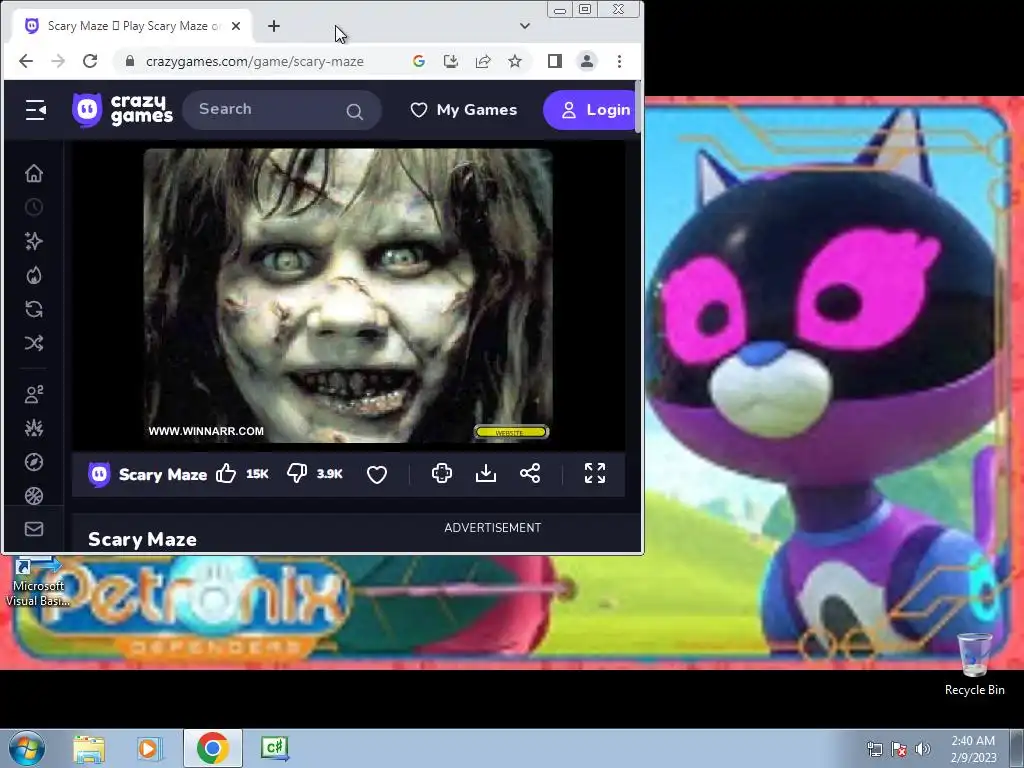
Task: Like Scary Maze with thumbs up
Action: pos(226,473)
